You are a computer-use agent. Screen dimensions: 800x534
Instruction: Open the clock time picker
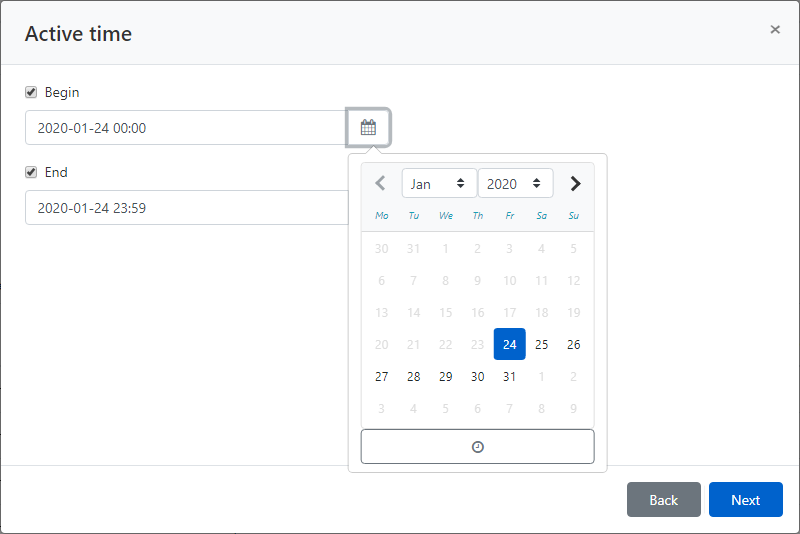[477, 447]
